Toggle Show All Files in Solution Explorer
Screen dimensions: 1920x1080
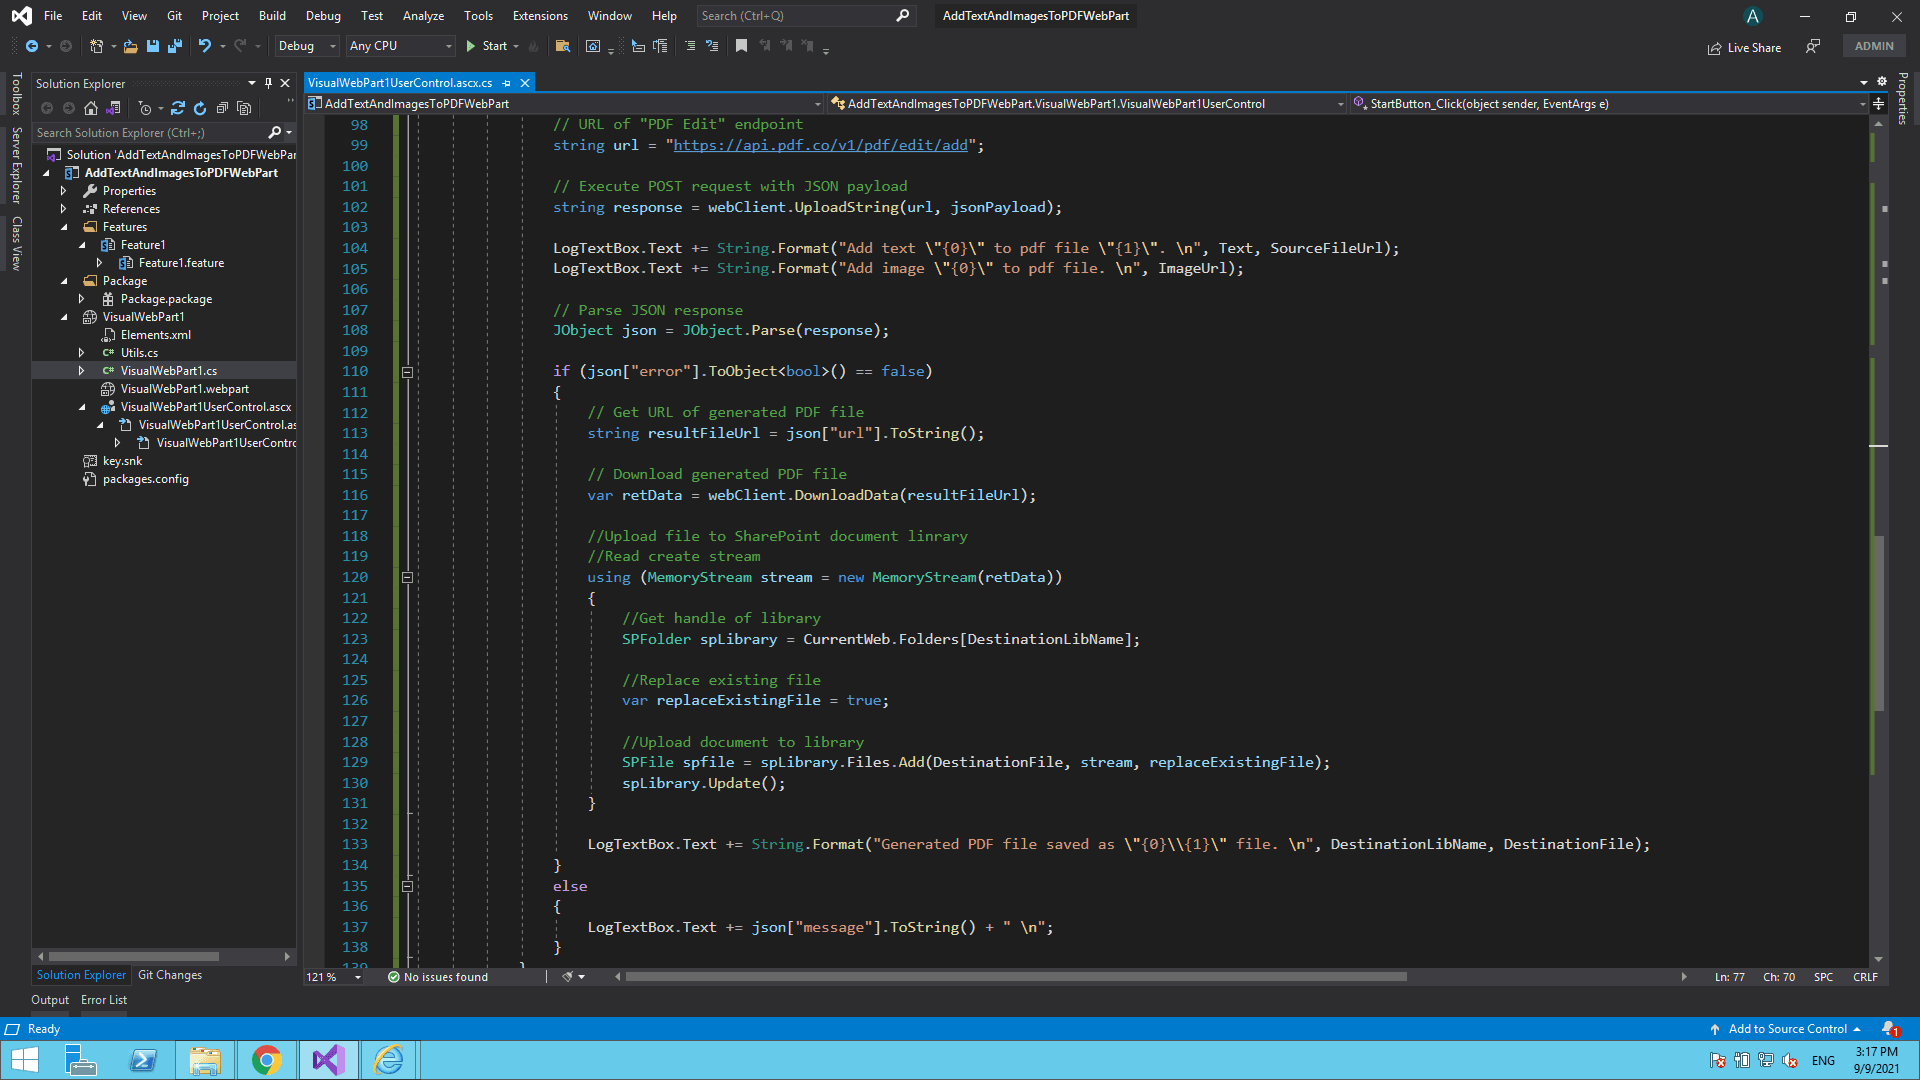pyautogui.click(x=244, y=108)
